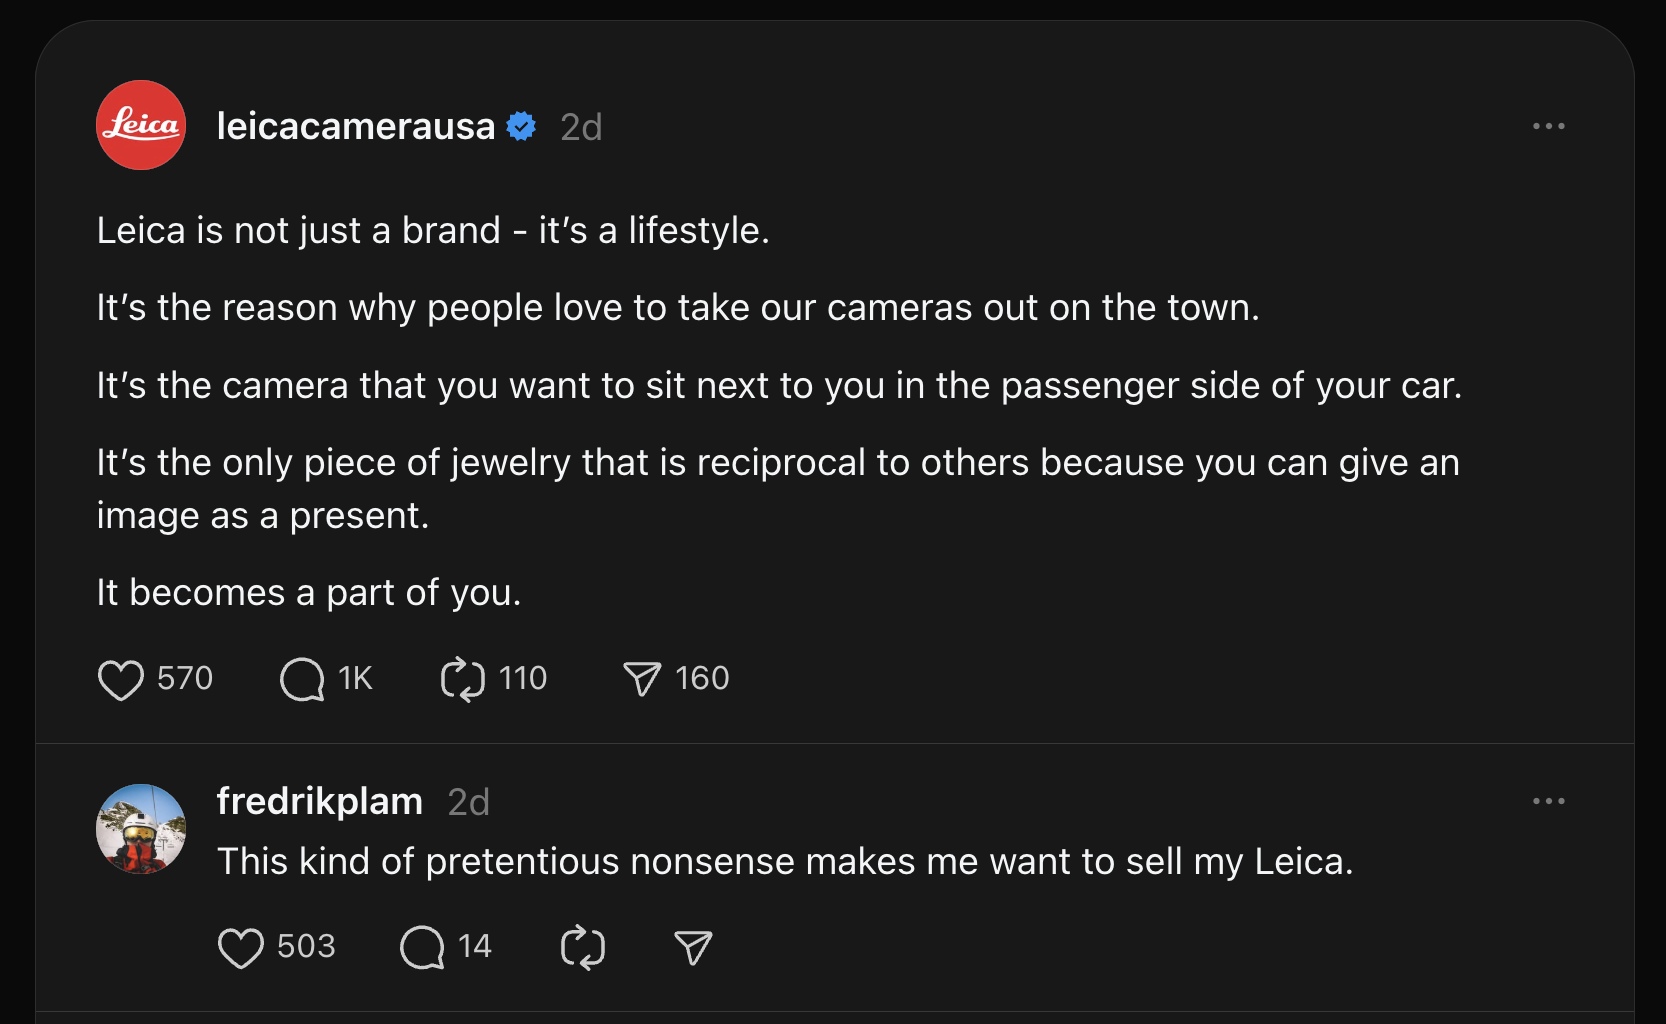Open fredrikplam's profile via username
Viewport: 1666px width, 1024px height.
click(319, 802)
